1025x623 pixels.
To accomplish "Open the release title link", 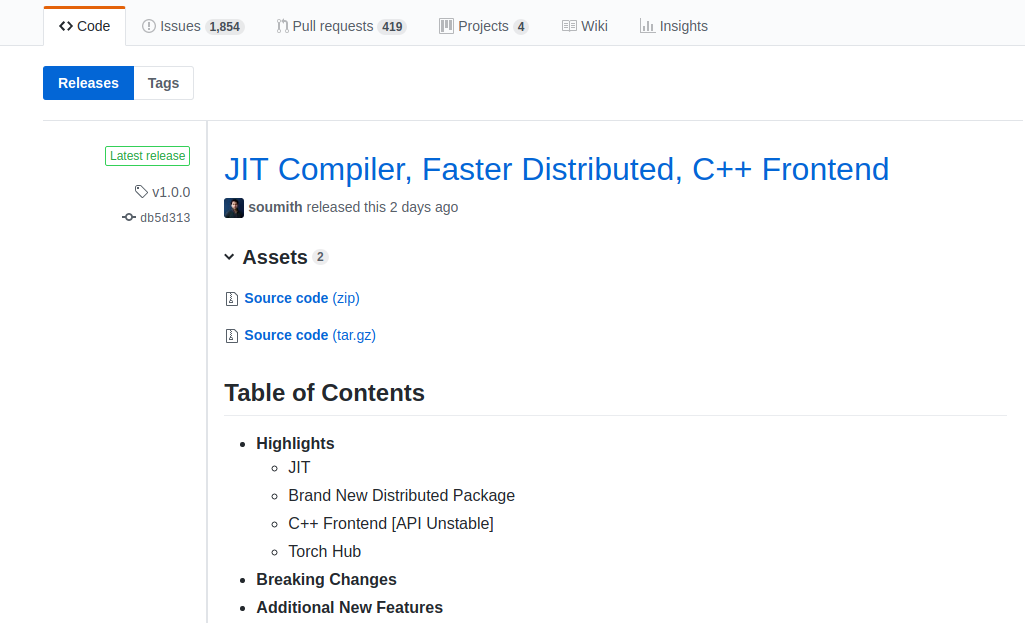I will tap(556, 169).
